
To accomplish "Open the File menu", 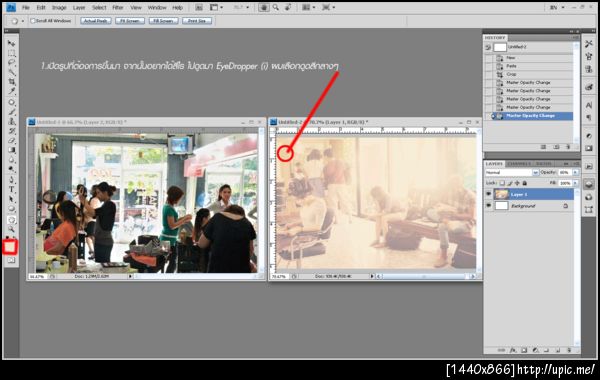I will point(26,8).
